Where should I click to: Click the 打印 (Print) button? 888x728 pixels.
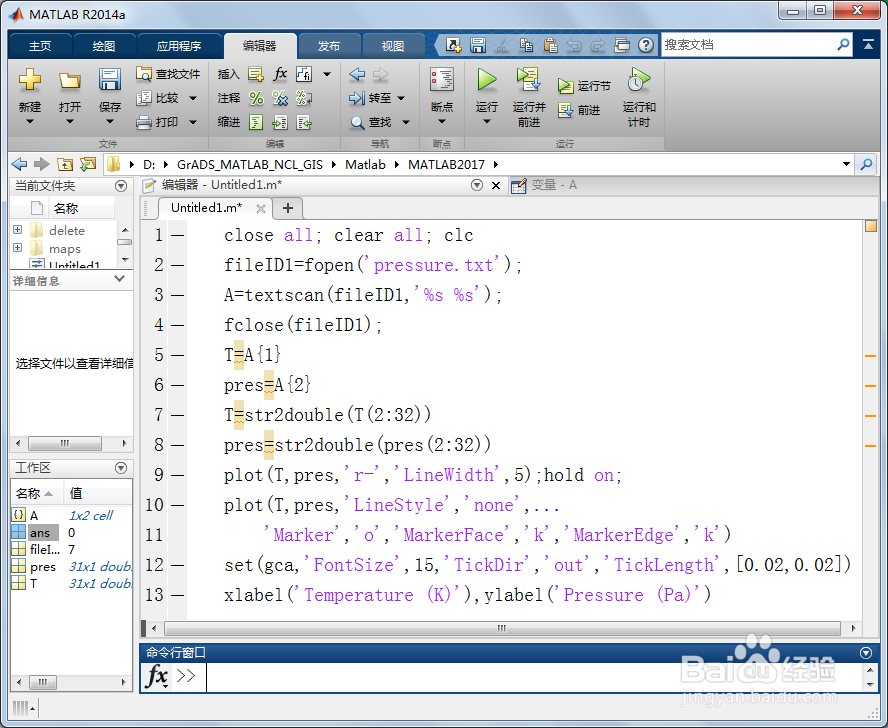(x=159, y=122)
